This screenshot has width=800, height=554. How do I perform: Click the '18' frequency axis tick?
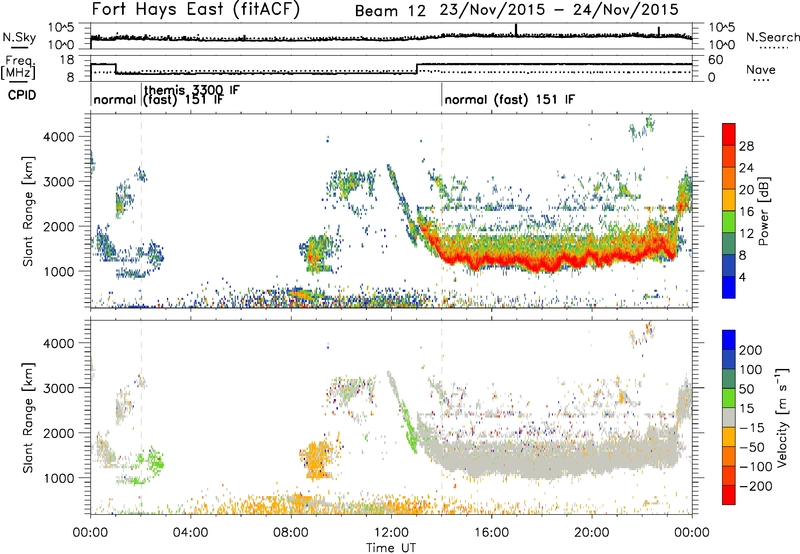click(67, 60)
